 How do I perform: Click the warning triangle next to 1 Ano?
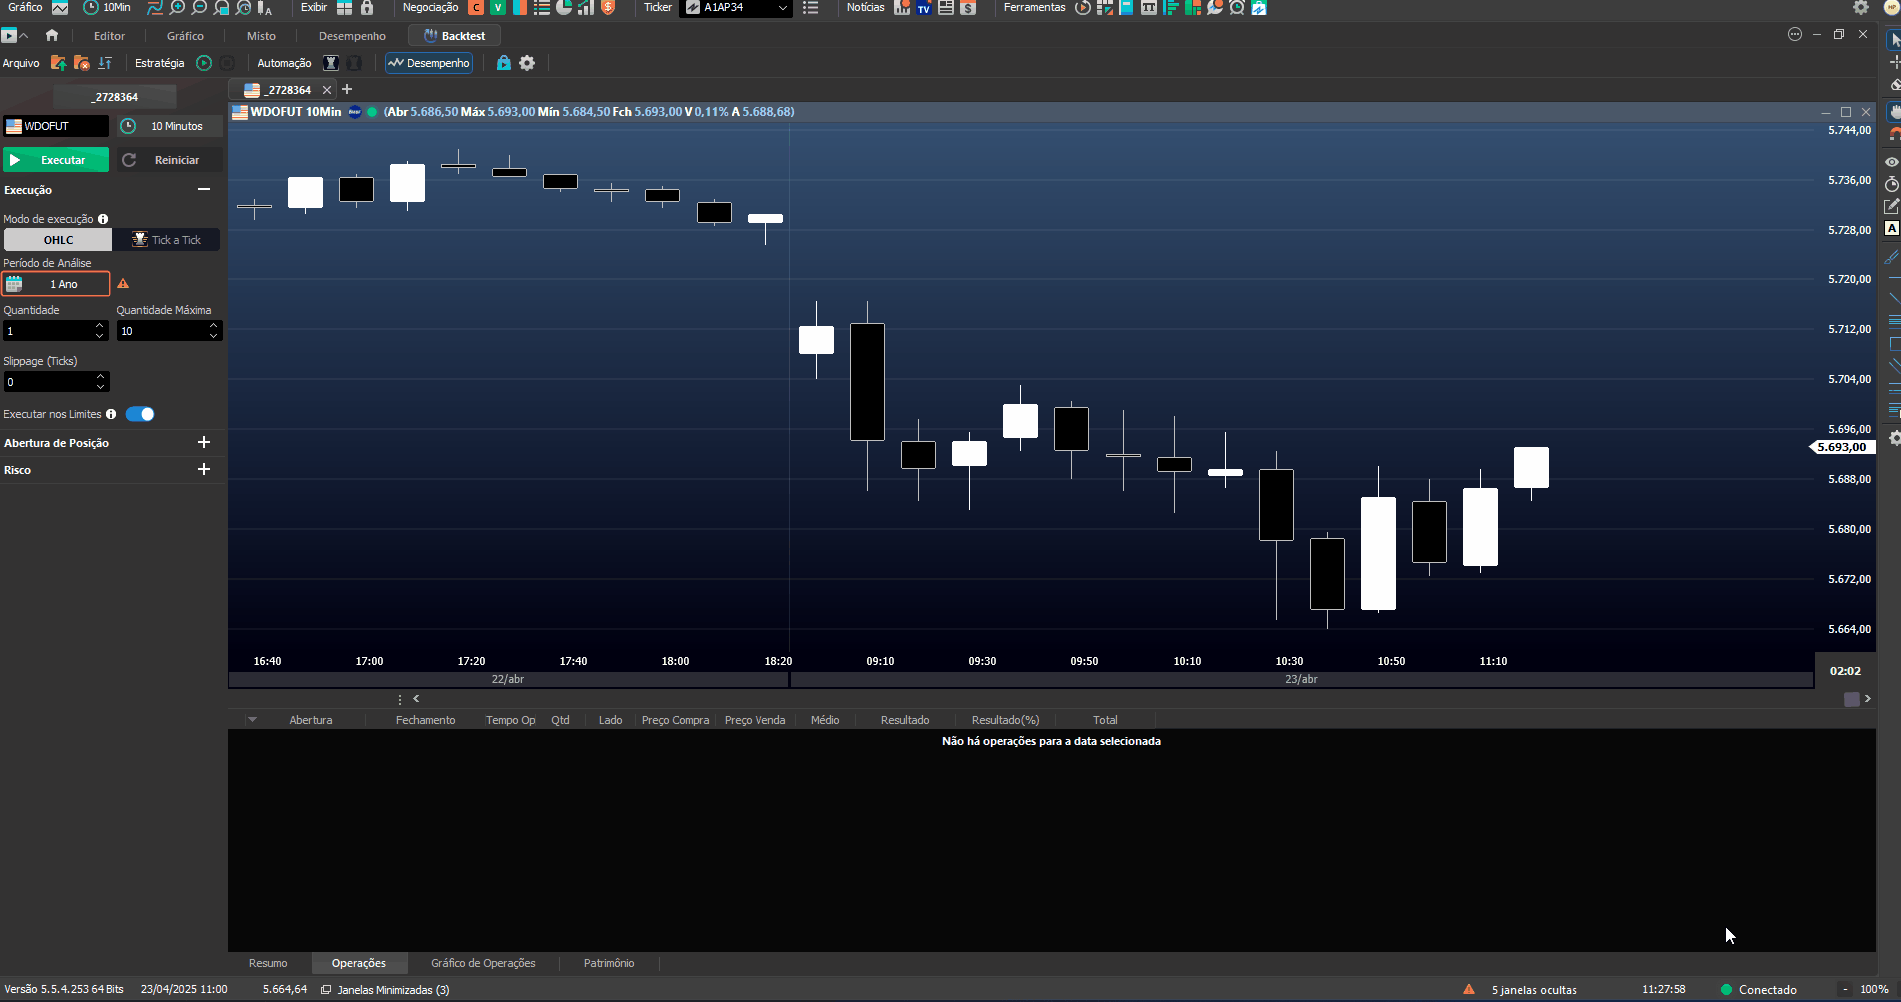tap(123, 284)
